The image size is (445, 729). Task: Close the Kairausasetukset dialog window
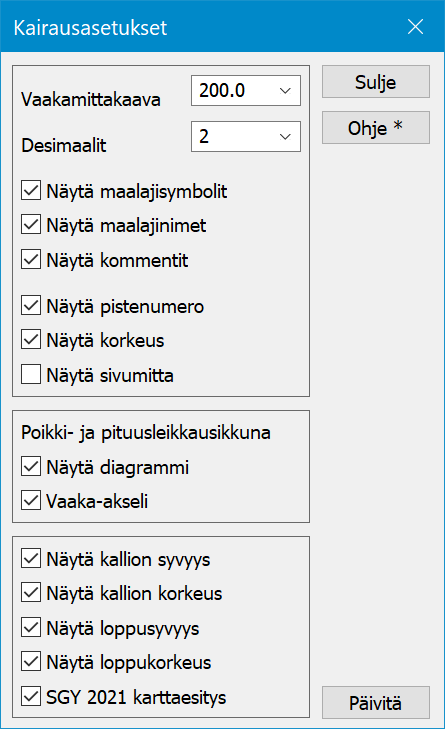[x=415, y=27]
